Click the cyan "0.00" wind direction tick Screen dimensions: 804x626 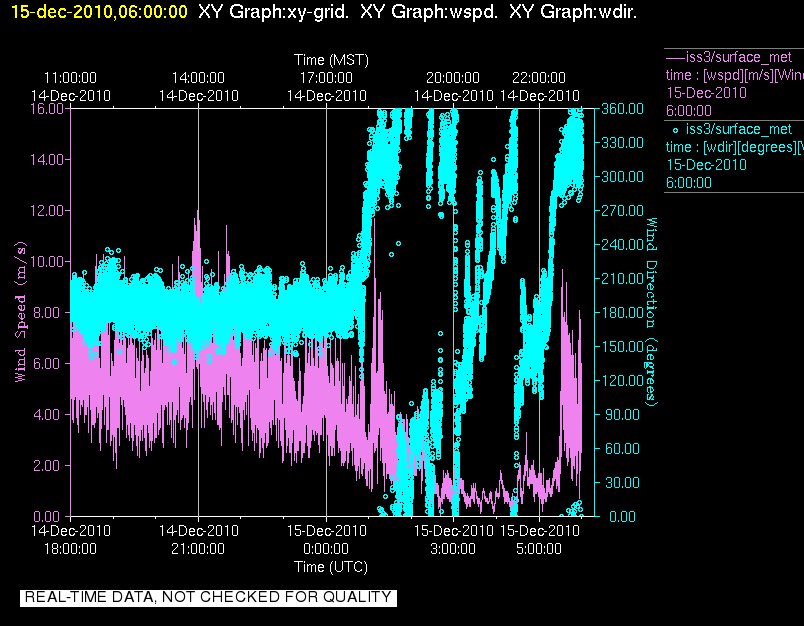click(622, 516)
